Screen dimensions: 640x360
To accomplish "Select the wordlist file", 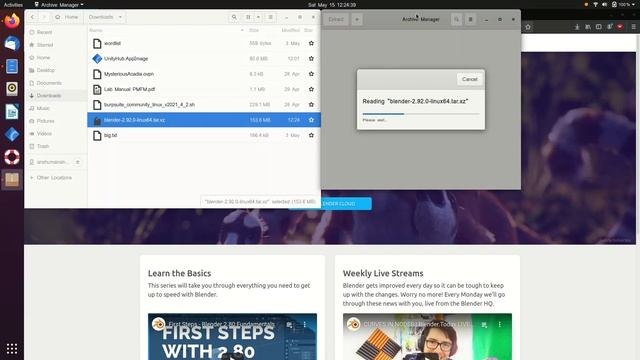I will tap(204, 43).
